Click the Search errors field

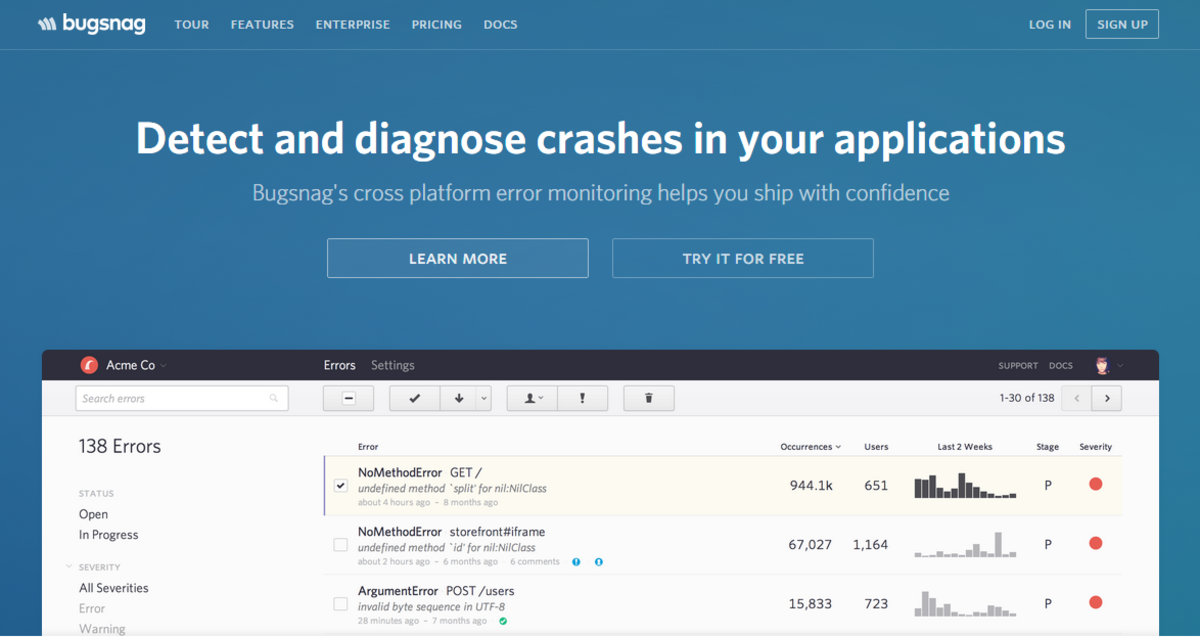182,398
